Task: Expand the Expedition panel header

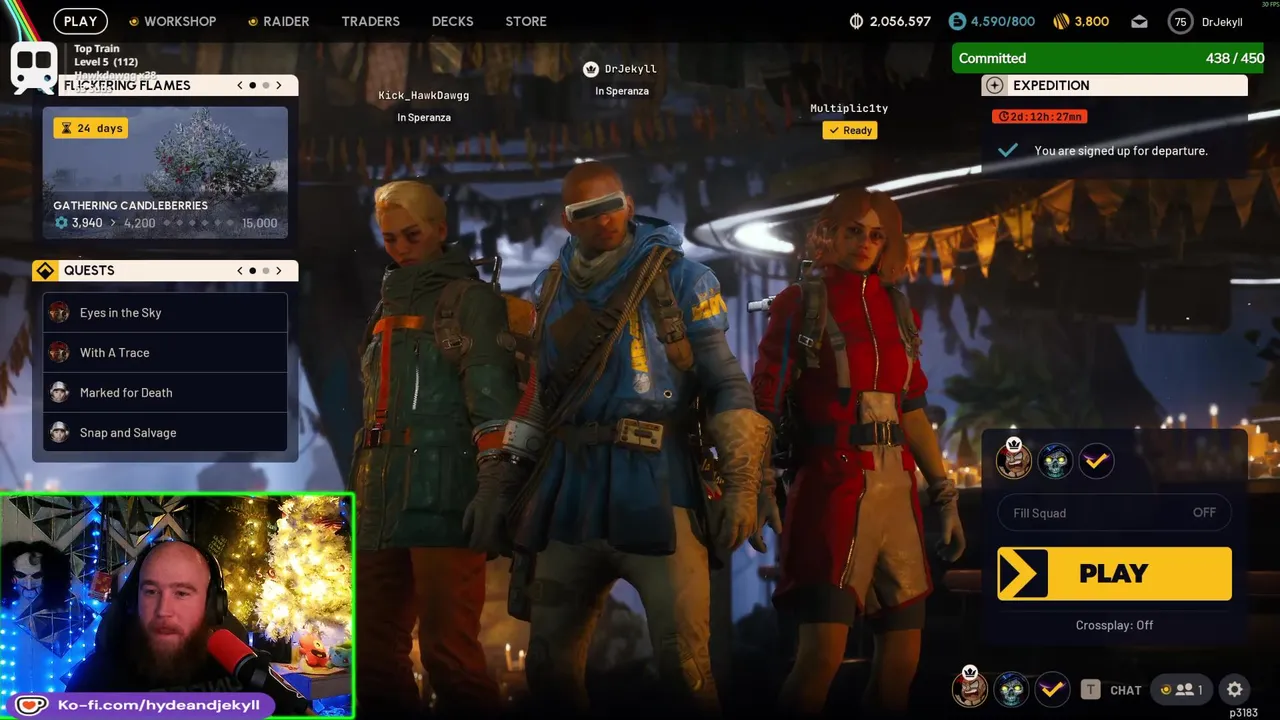Action: 1114,85
